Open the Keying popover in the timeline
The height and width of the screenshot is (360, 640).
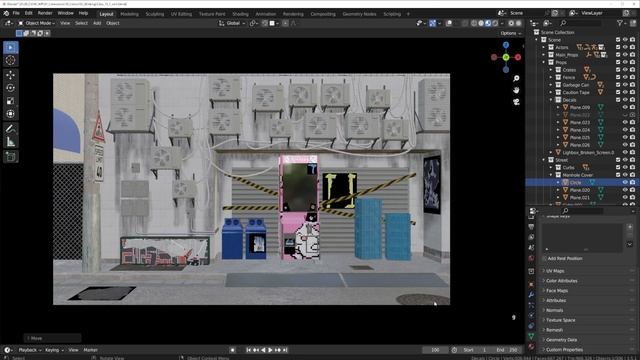(x=54, y=350)
